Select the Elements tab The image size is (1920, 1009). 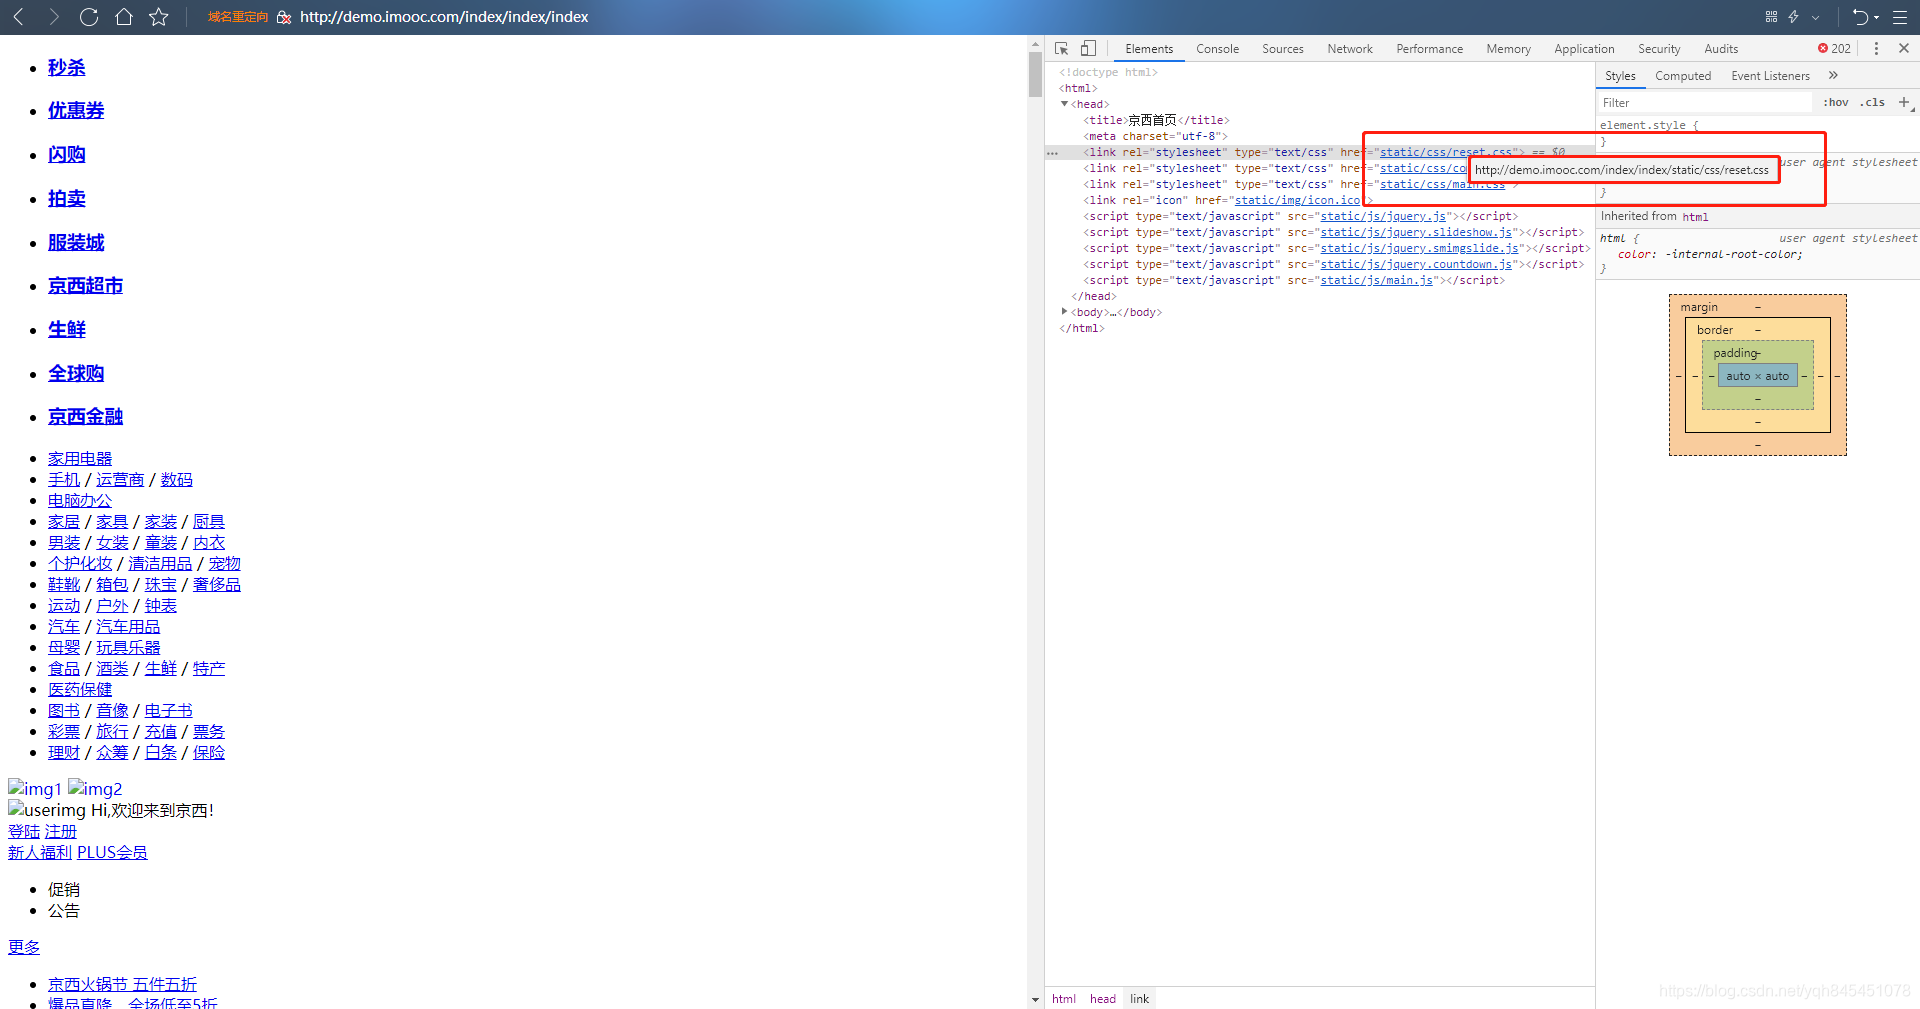1149,48
